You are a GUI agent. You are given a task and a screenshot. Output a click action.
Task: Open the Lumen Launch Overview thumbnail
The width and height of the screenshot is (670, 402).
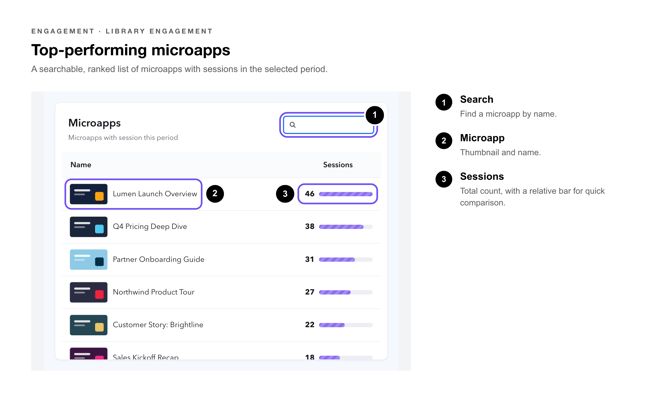tap(88, 194)
